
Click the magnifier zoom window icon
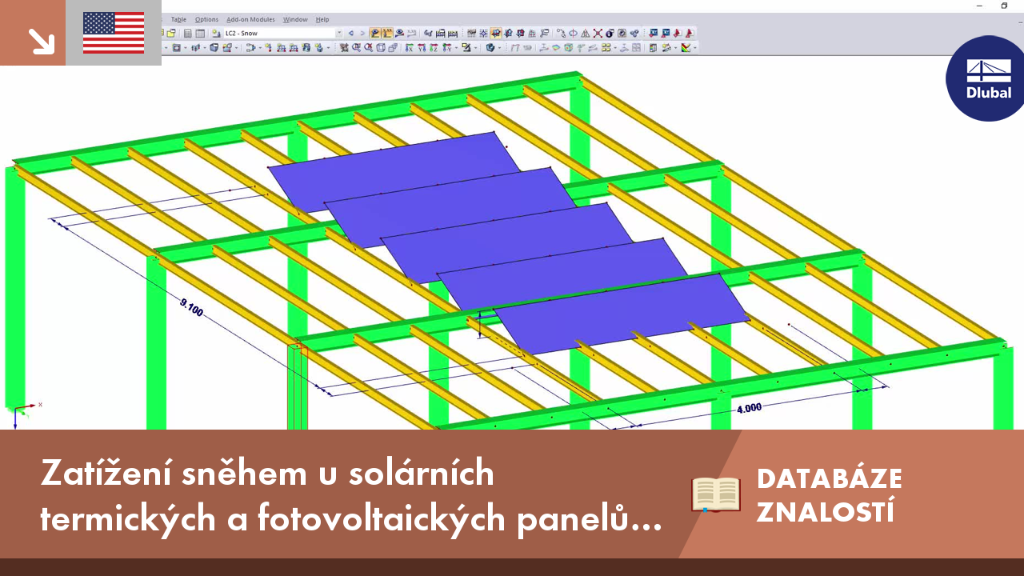356,48
